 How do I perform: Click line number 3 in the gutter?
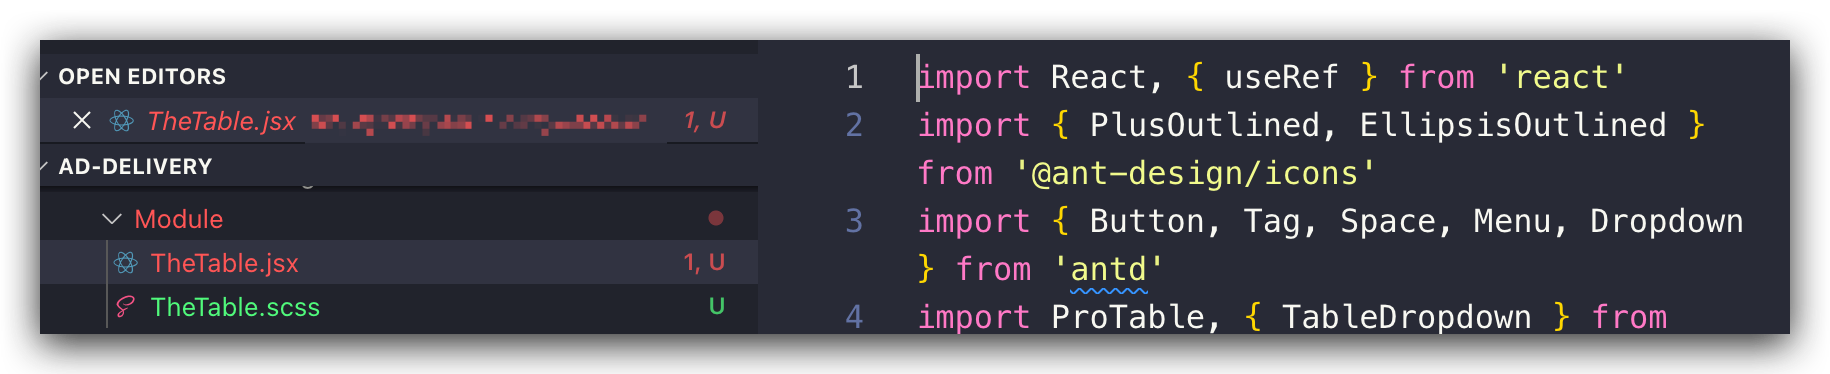854,221
